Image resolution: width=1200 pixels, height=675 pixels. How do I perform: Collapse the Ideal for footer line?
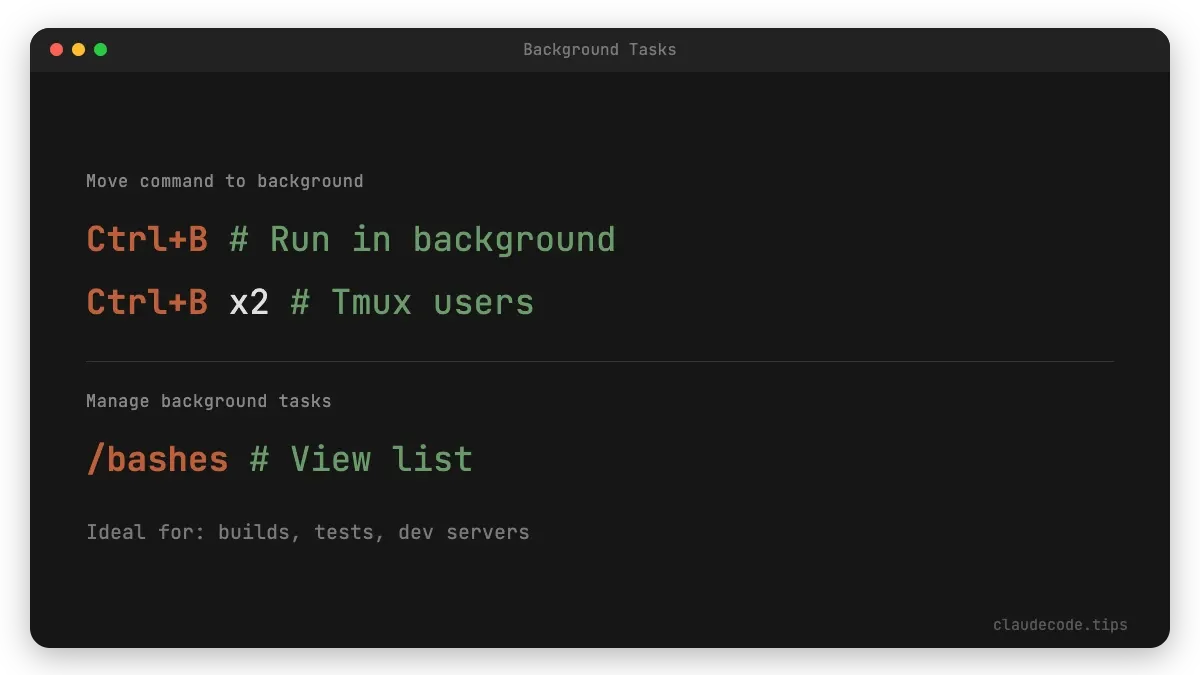click(x=307, y=532)
